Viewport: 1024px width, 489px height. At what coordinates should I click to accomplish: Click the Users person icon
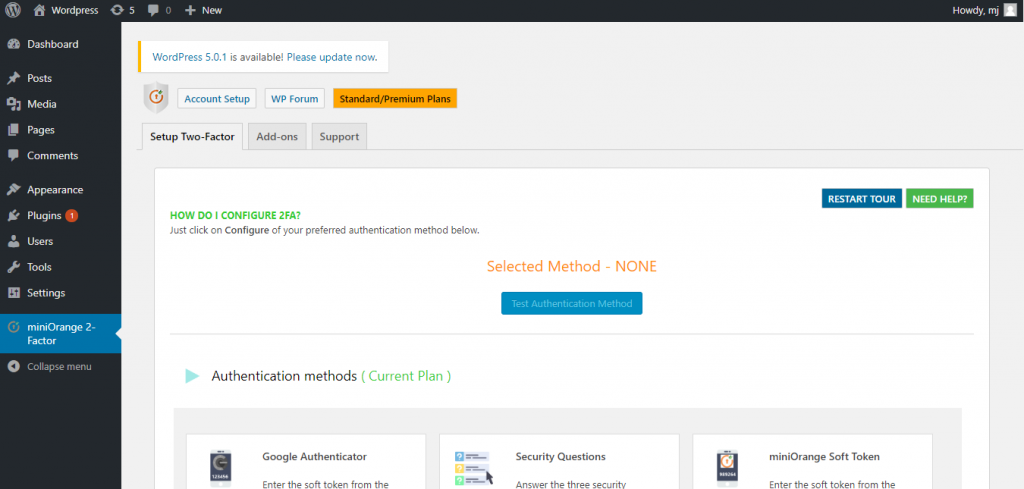[13, 242]
